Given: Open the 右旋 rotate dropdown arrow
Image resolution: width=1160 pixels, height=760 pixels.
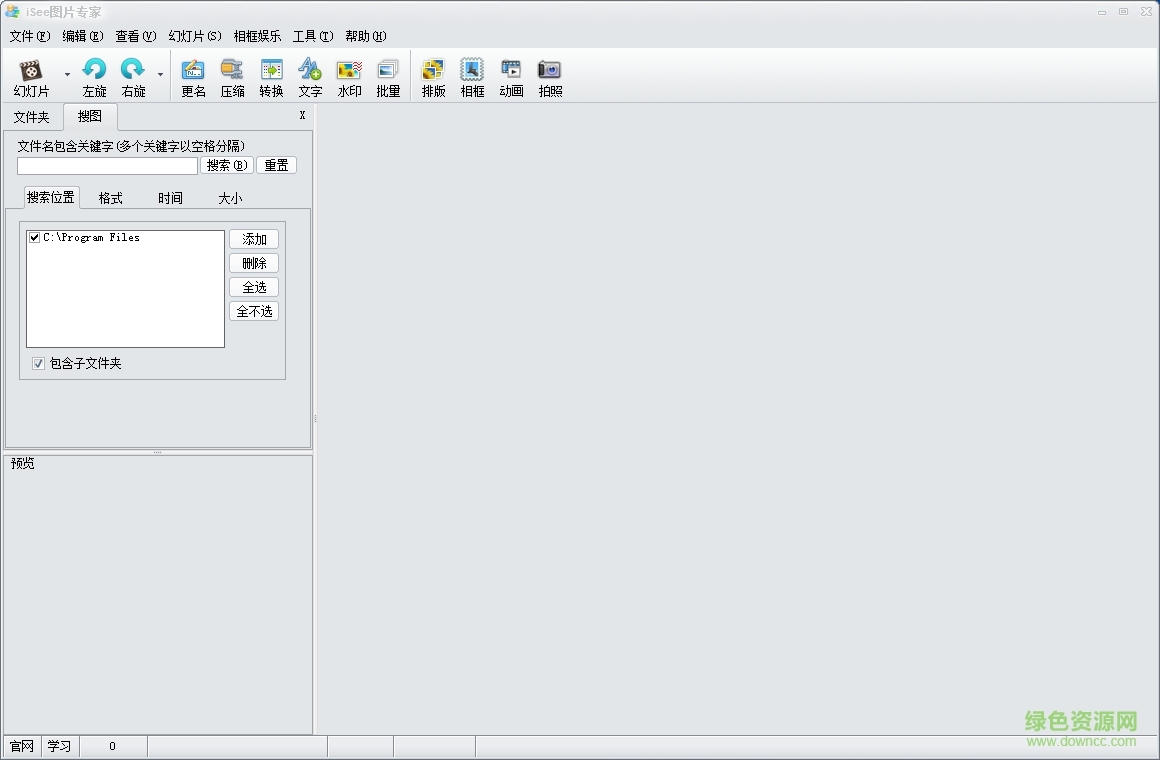Looking at the screenshot, I should (160, 75).
